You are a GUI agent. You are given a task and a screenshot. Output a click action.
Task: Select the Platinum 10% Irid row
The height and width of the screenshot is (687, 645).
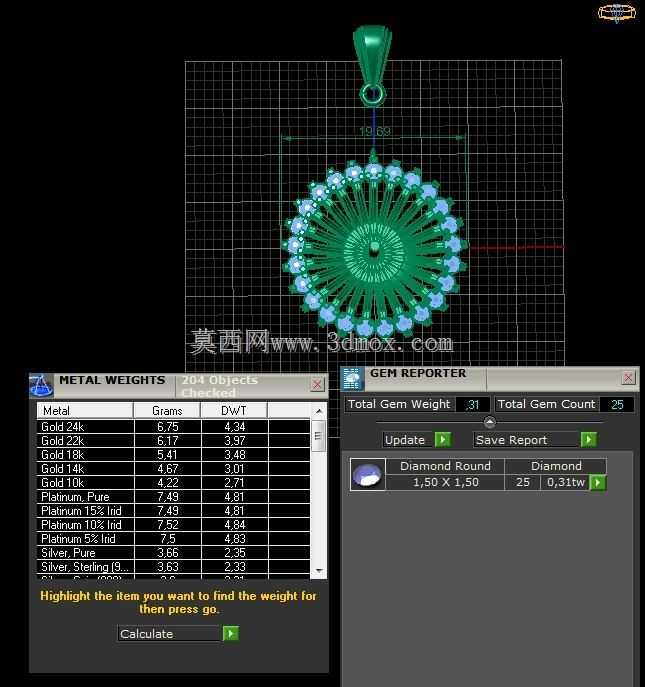point(174,524)
